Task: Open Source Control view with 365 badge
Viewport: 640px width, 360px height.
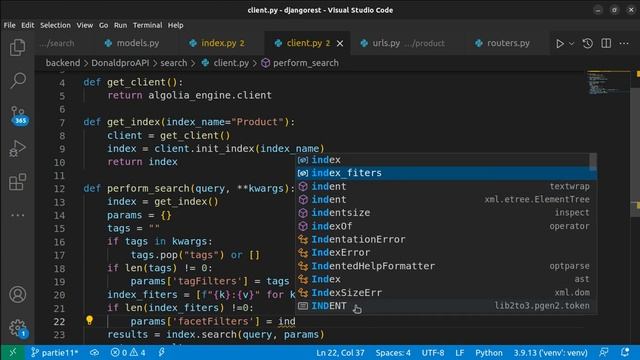Action: tap(18, 115)
